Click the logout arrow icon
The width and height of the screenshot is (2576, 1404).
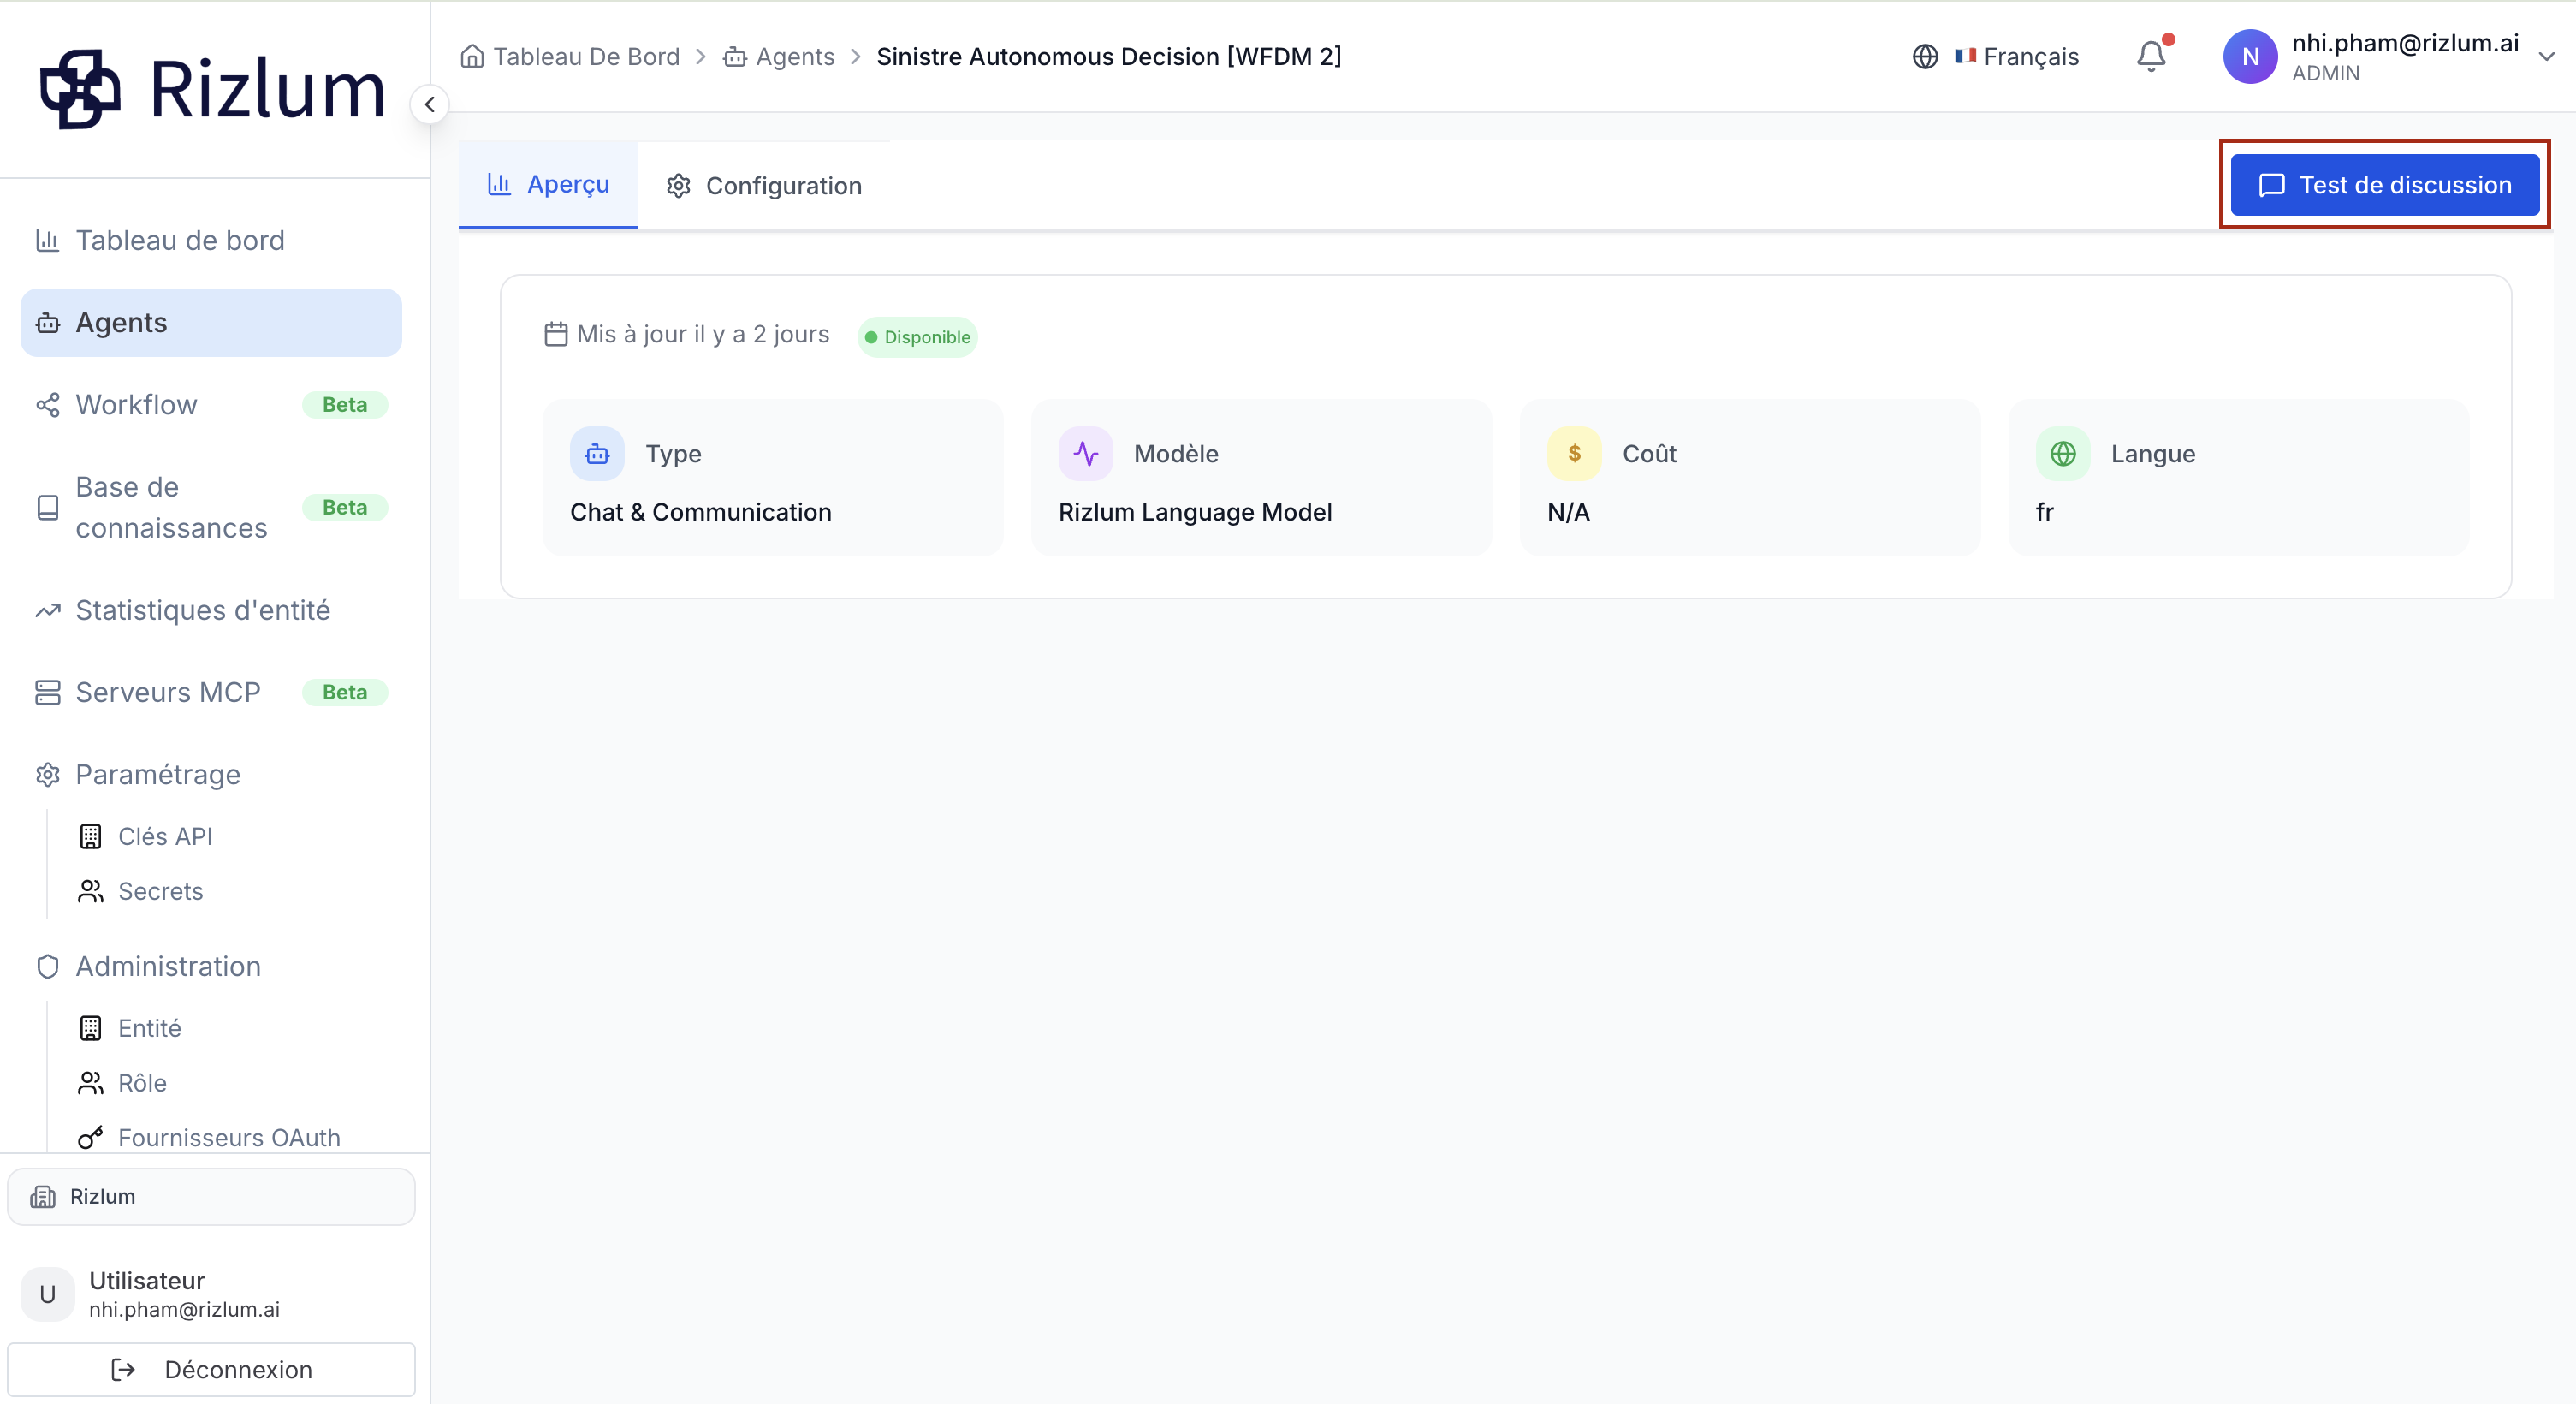point(123,1369)
